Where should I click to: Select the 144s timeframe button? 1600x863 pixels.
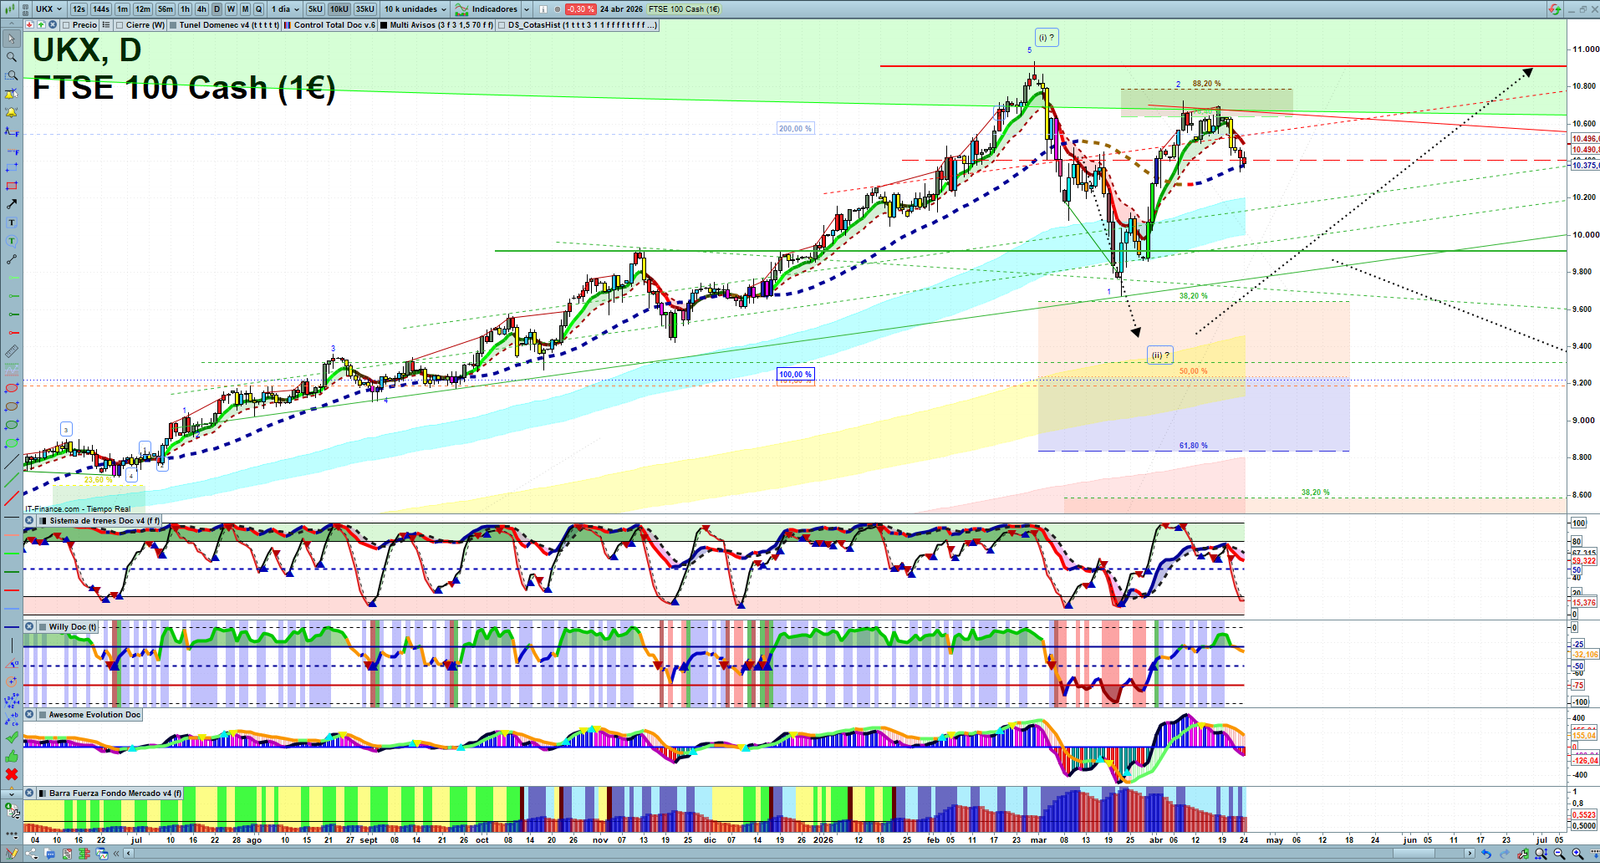(101, 9)
